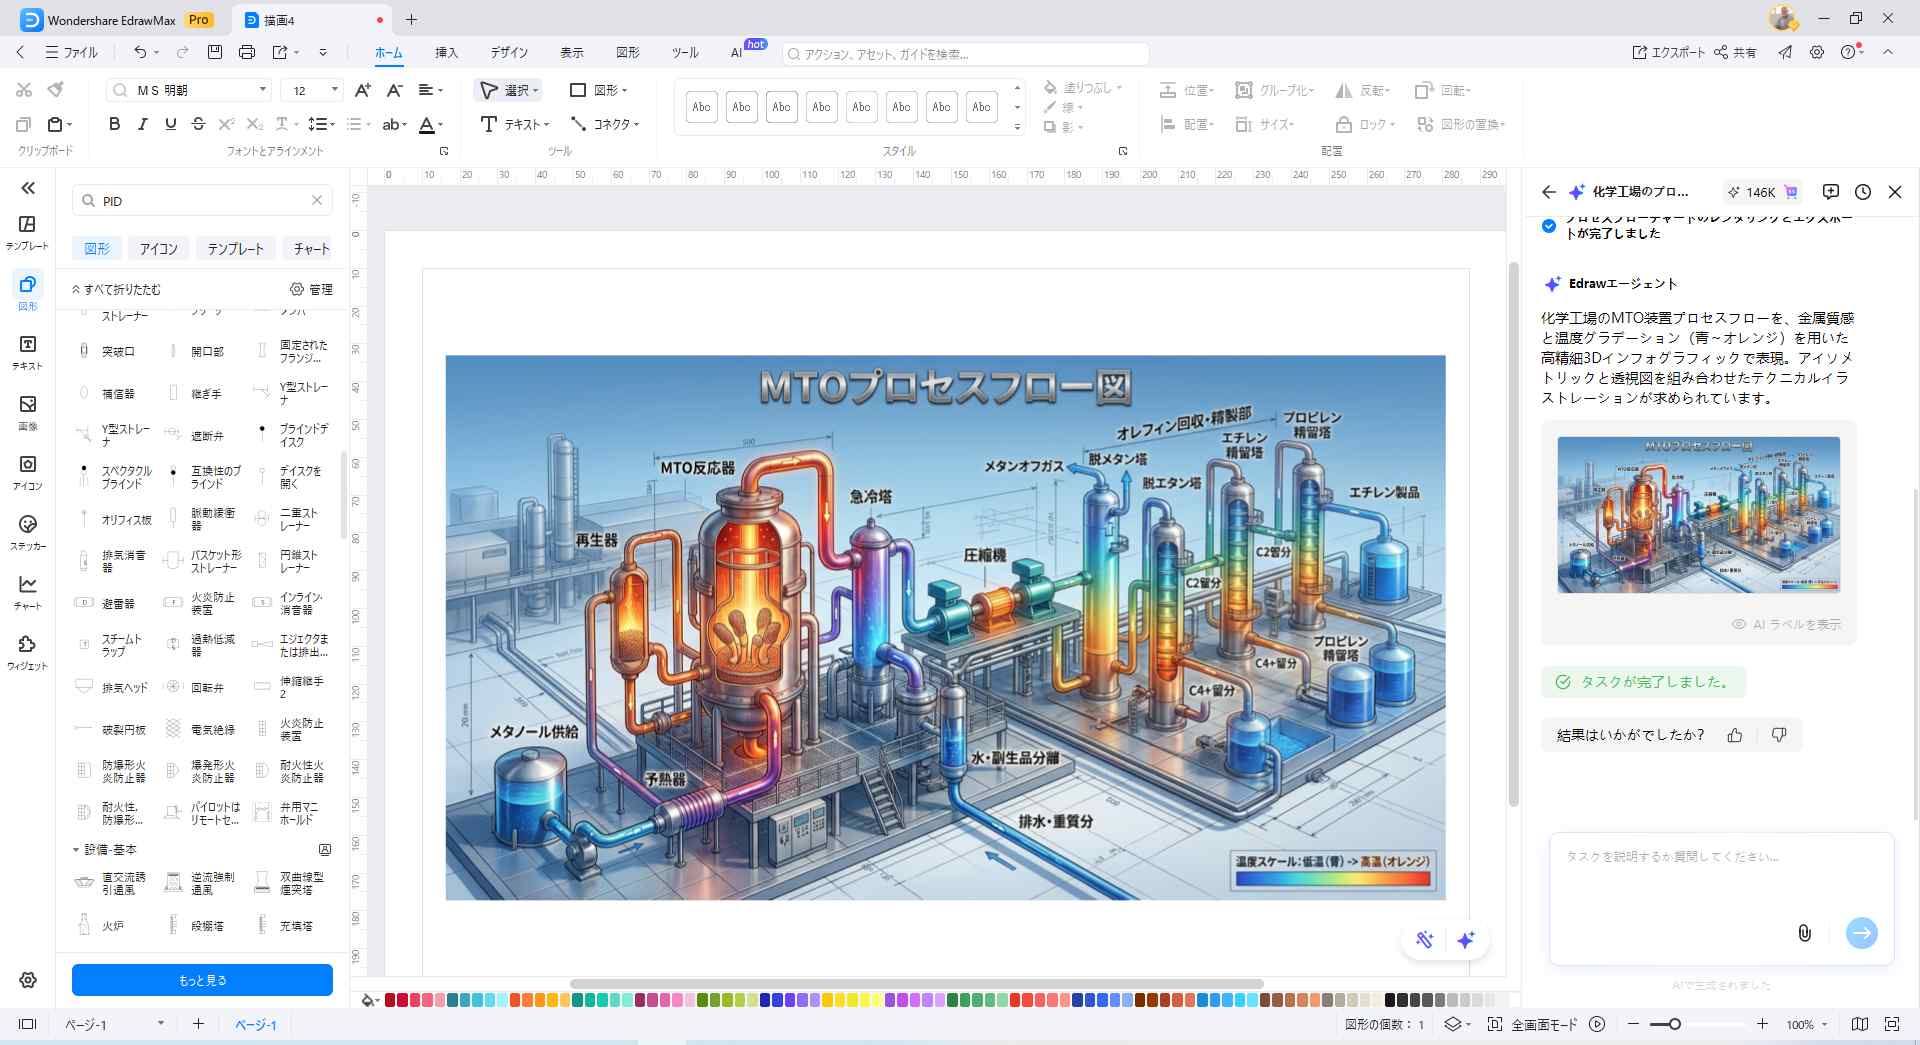Switch to the 挿入 ribbon tab
The width and height of the screenshot is (1920, 1045).
point(446,52)
